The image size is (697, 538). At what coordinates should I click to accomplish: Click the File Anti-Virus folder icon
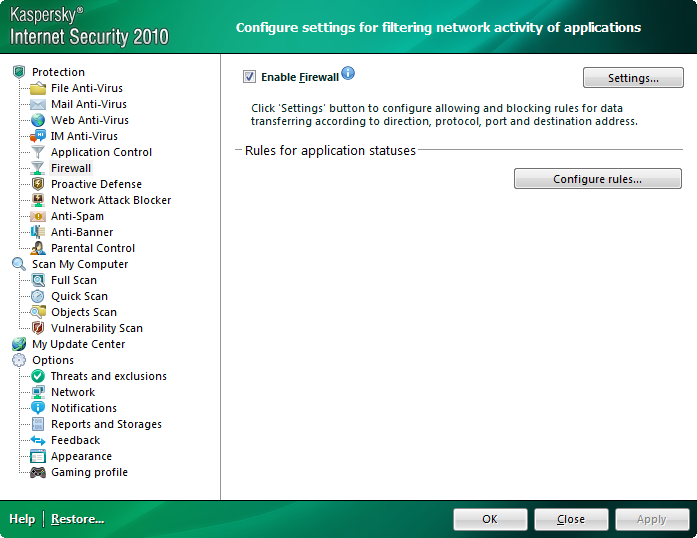38,88
